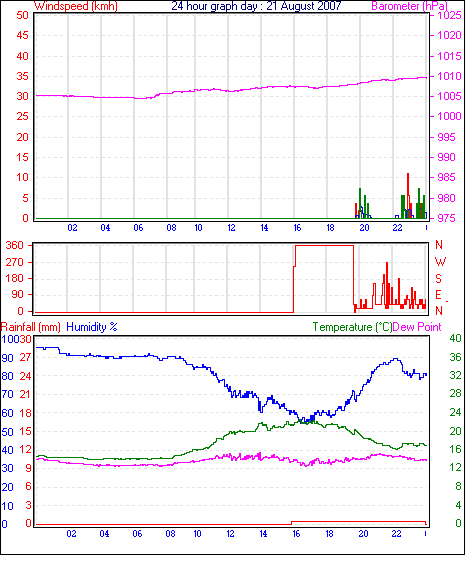Click the 16 hour marker on bottom graph

(x=296, y=534)
